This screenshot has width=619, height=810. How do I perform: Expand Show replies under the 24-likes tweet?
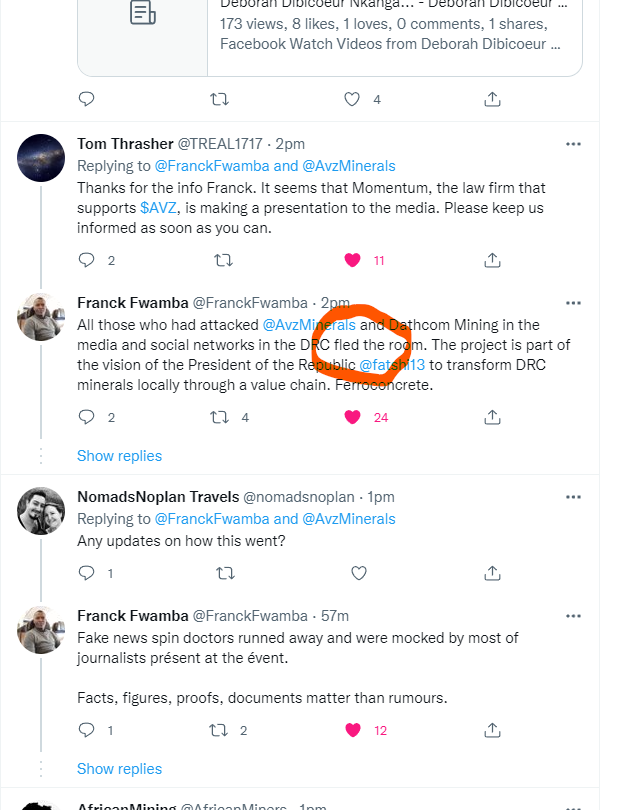[x=119, y=456]
